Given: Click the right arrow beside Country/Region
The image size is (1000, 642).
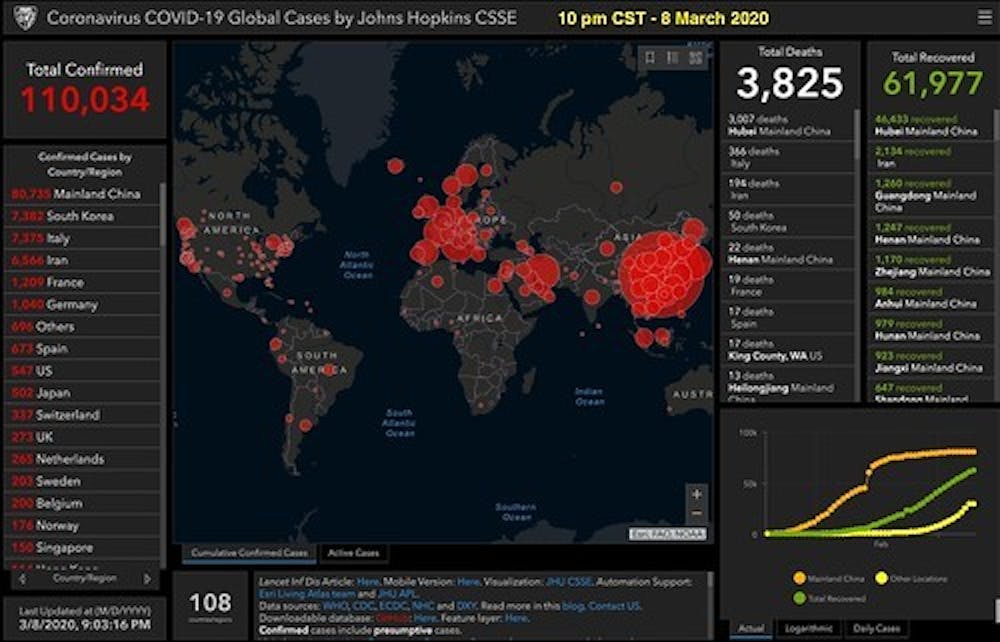Looking at the screenshot, I should coord(148,578).
